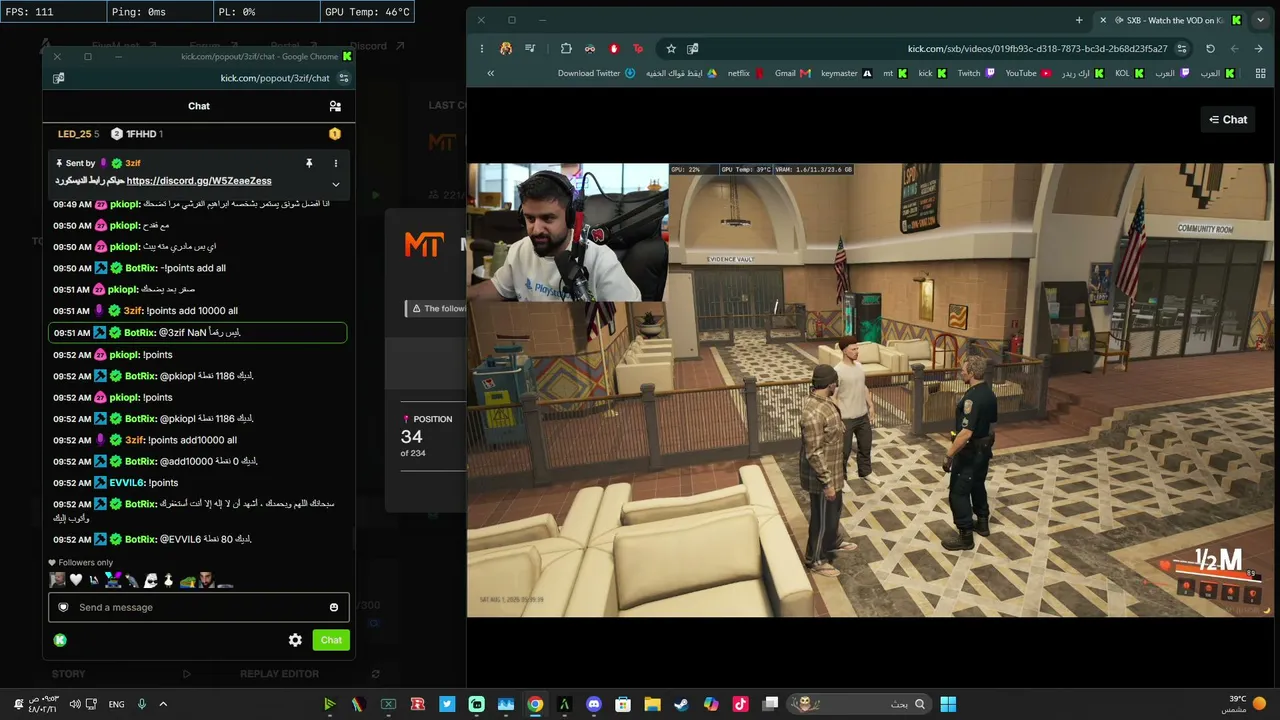The height and width of the screenshot is (720, 1280).
Task: Open the site settings icon in VOD address bar
Action: [x=1182, y=48]
